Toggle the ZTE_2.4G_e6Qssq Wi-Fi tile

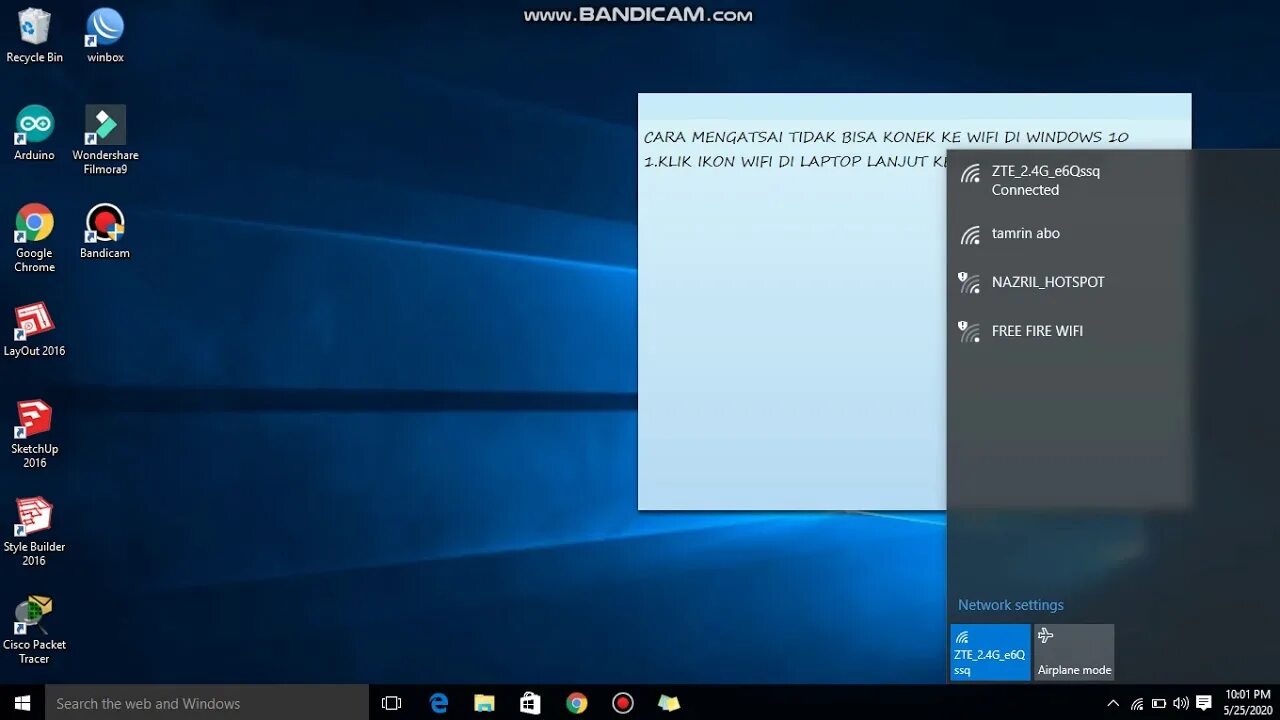989,652
